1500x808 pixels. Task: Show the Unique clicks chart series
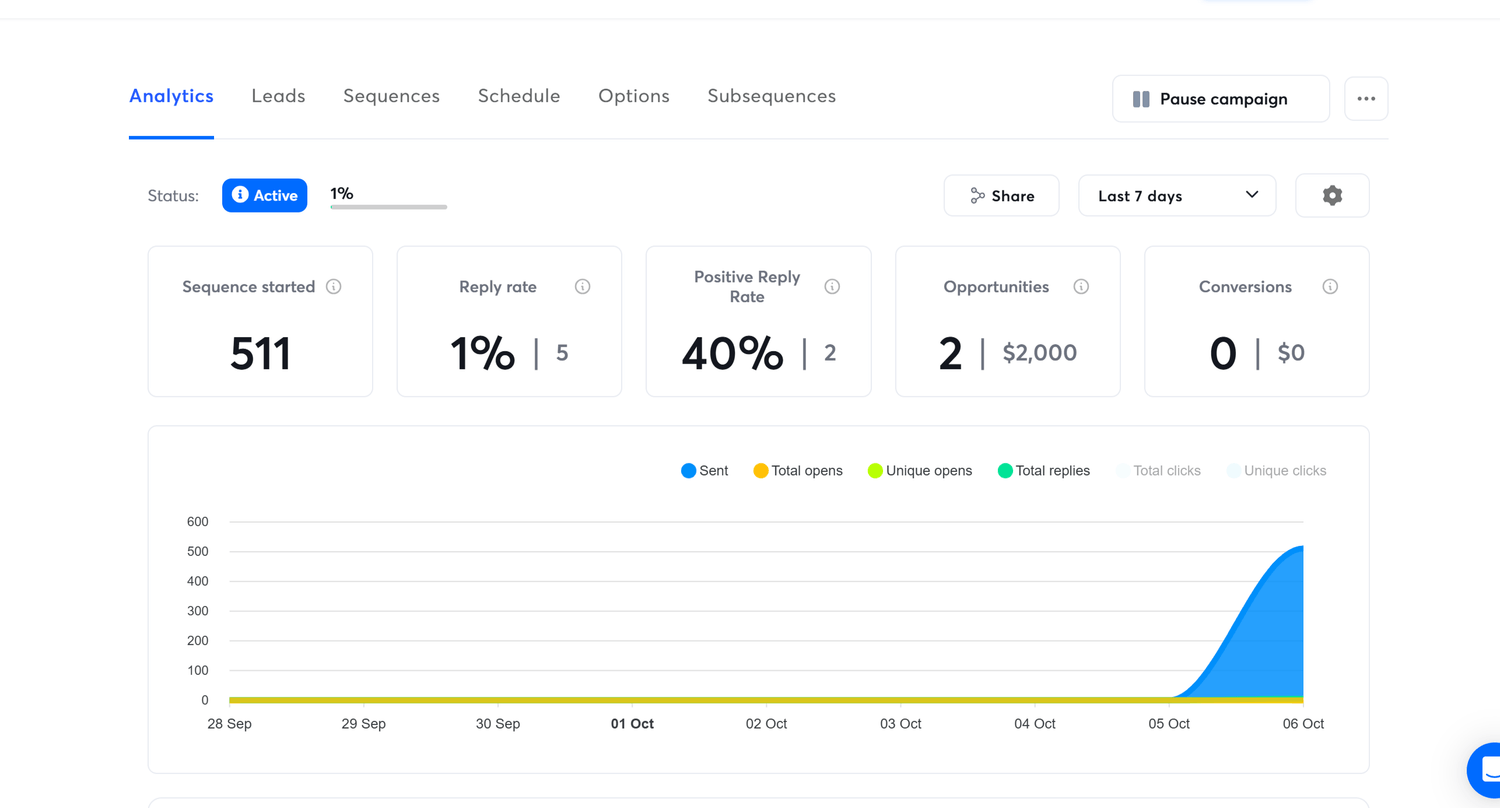coord(1276,471)
